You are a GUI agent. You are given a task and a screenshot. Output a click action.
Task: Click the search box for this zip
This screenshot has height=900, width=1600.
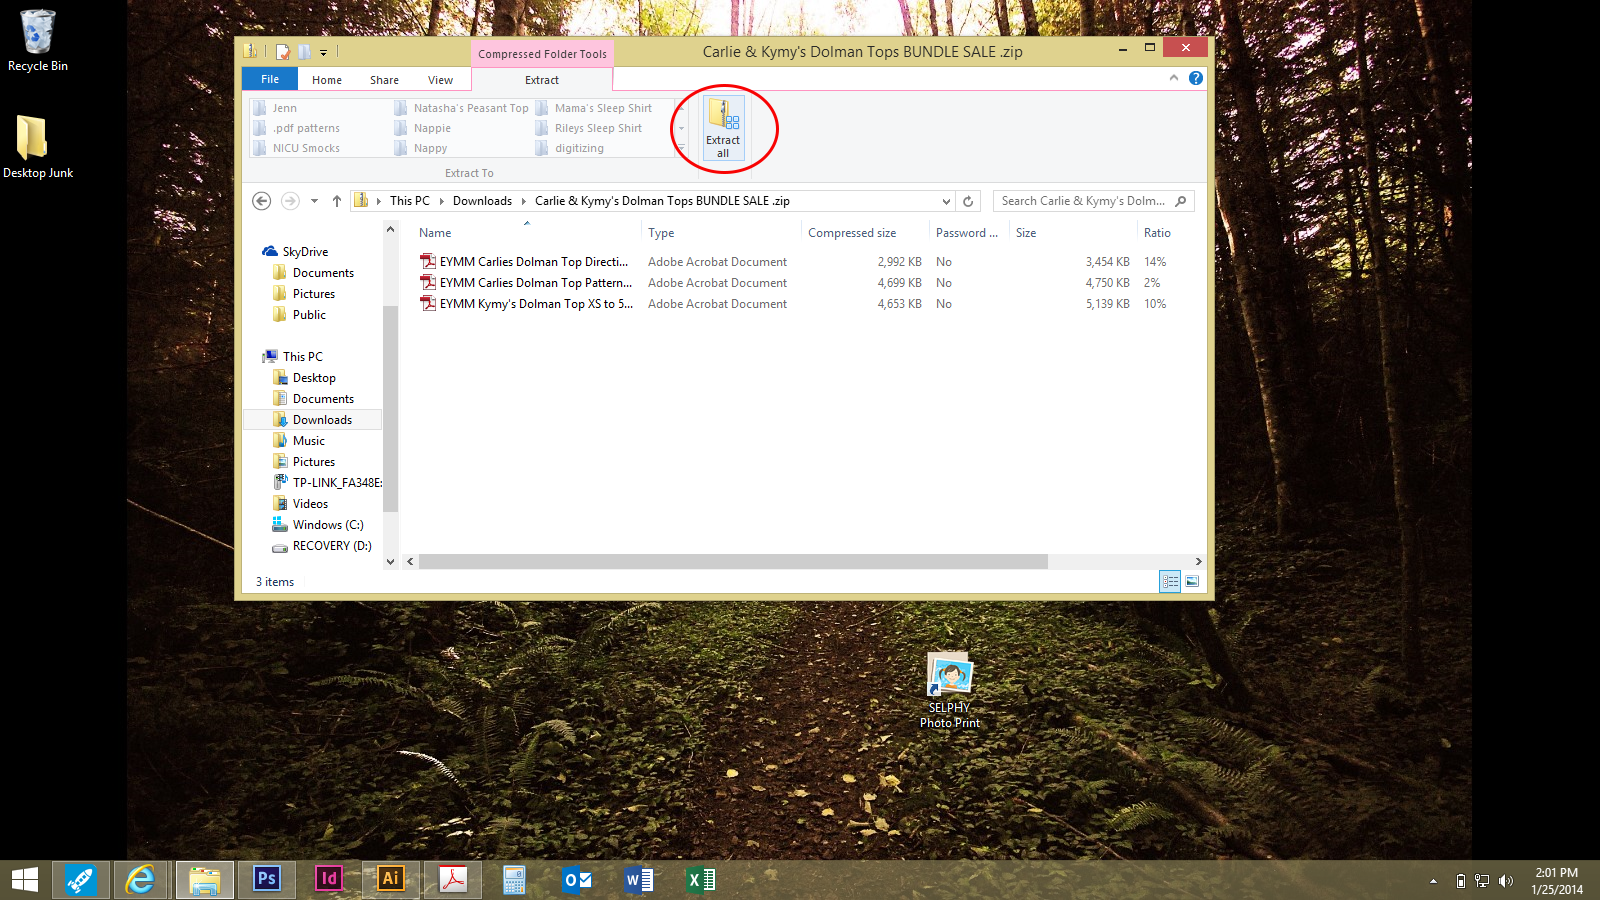click(1084, 201)
